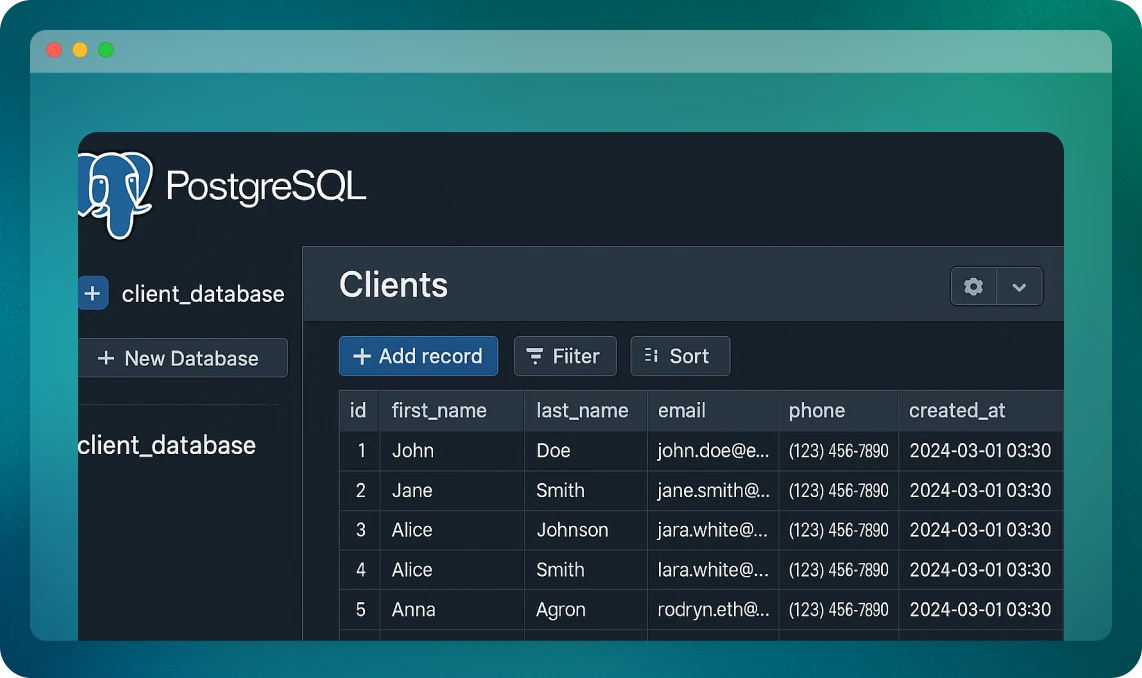1142x678 pixels.
Task: Select client_database in the lower sidebar
Action: pos(167,446)
